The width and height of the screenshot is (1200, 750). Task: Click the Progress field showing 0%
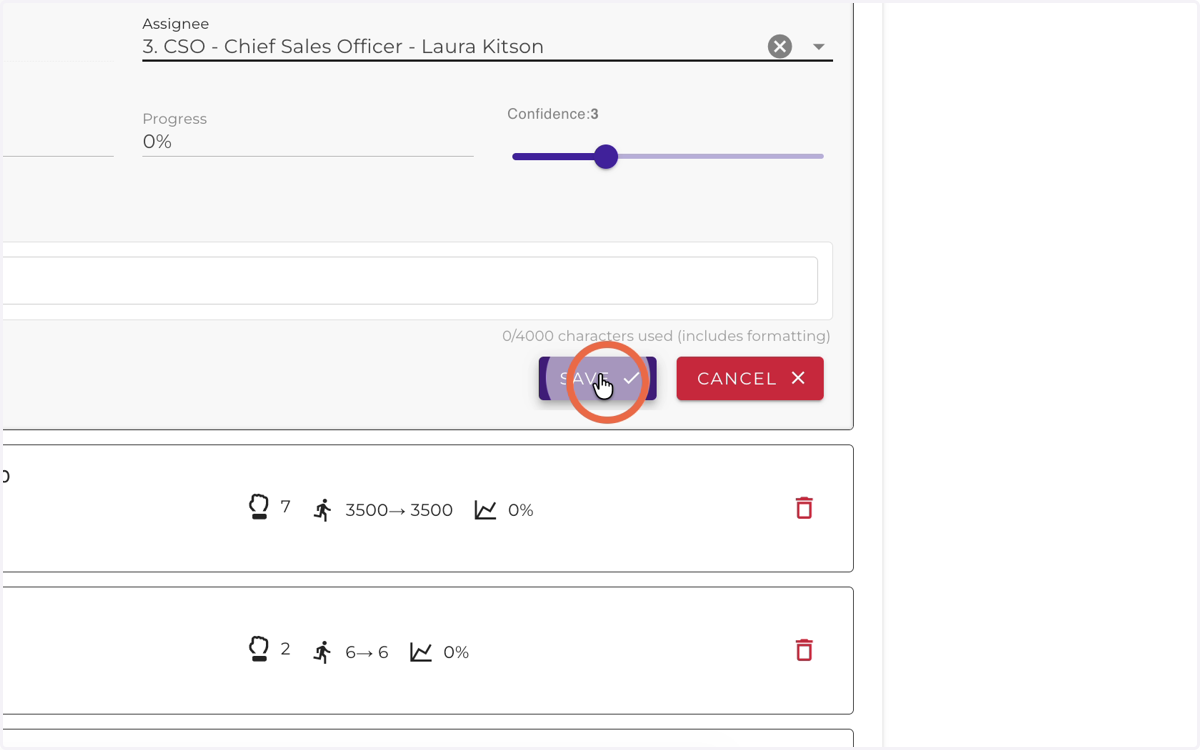click(307, 142)
